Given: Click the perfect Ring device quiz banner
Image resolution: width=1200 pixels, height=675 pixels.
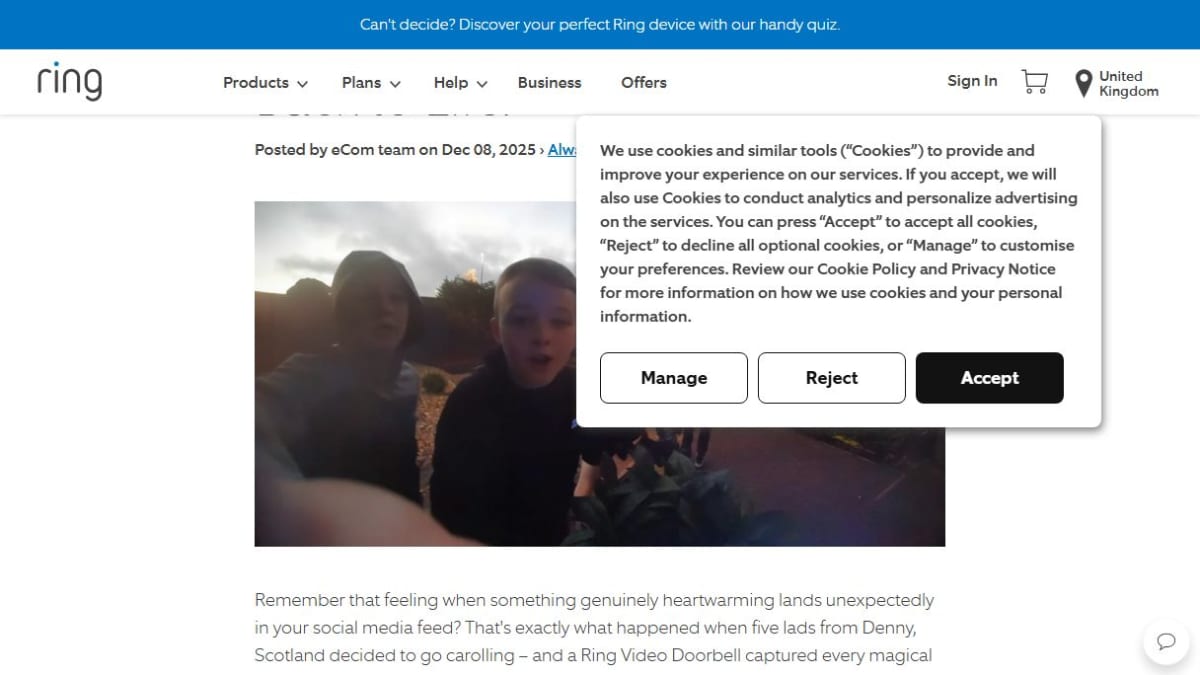Looking at the screenshot, I should tap(600, 24).
